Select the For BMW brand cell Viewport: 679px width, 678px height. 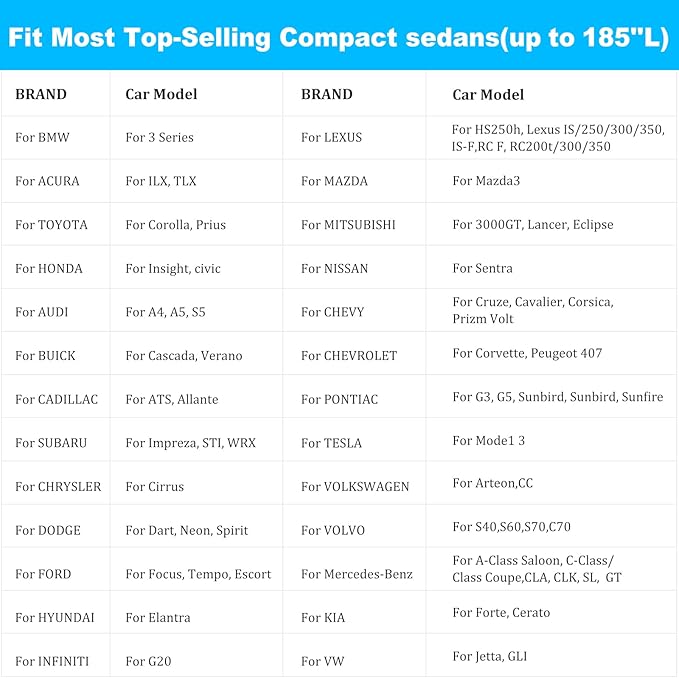(42, 137)
